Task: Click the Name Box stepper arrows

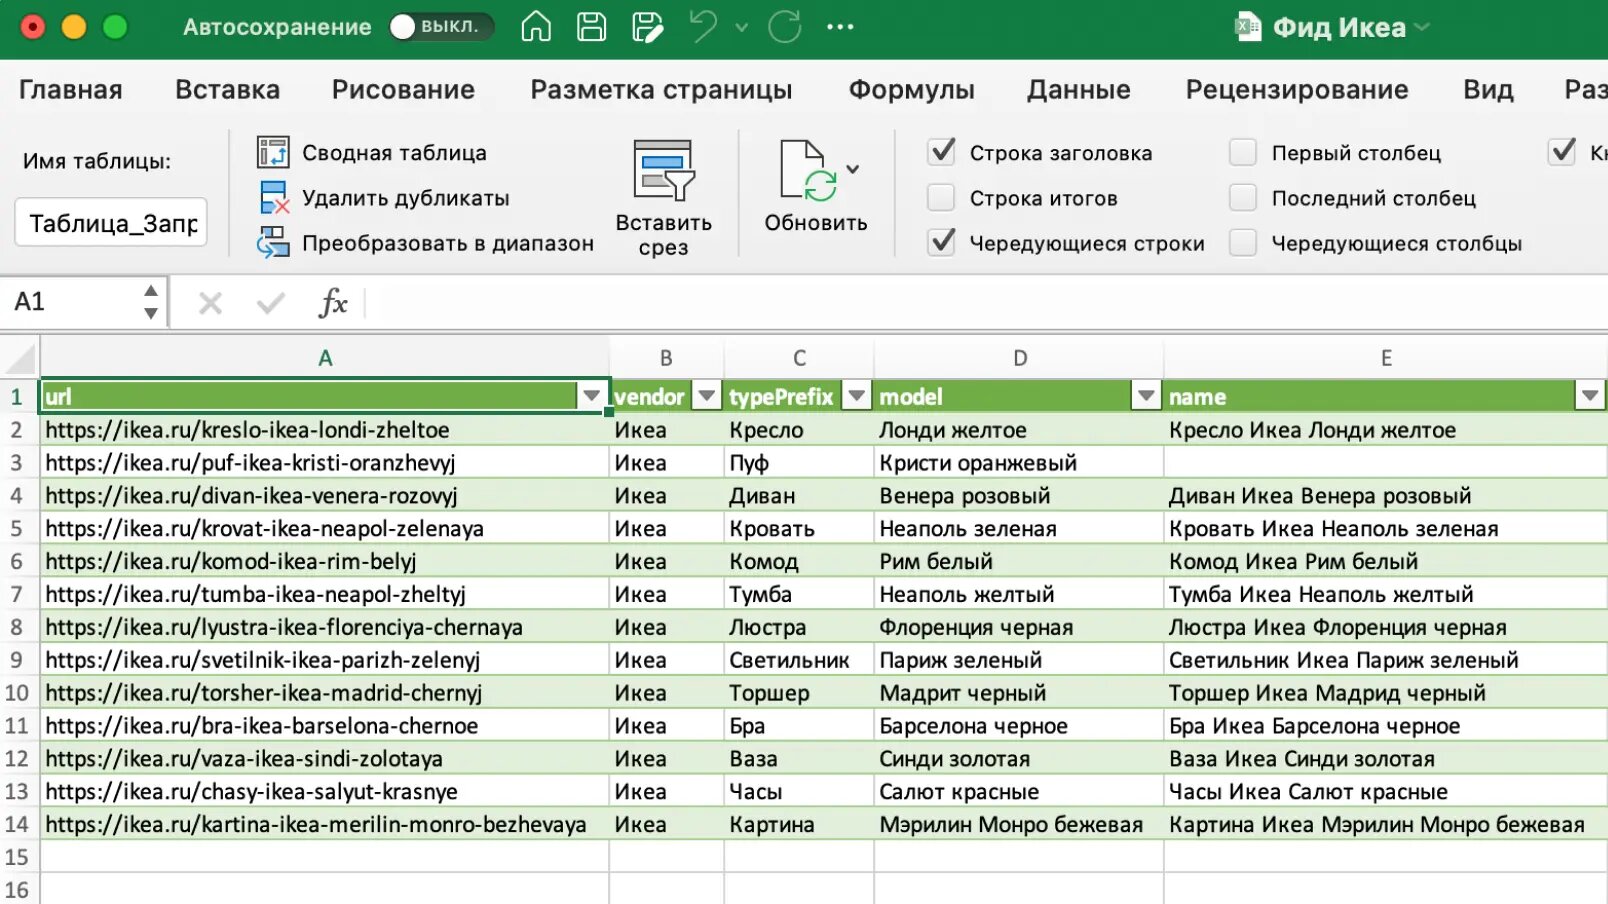Action: pos(151,302)
